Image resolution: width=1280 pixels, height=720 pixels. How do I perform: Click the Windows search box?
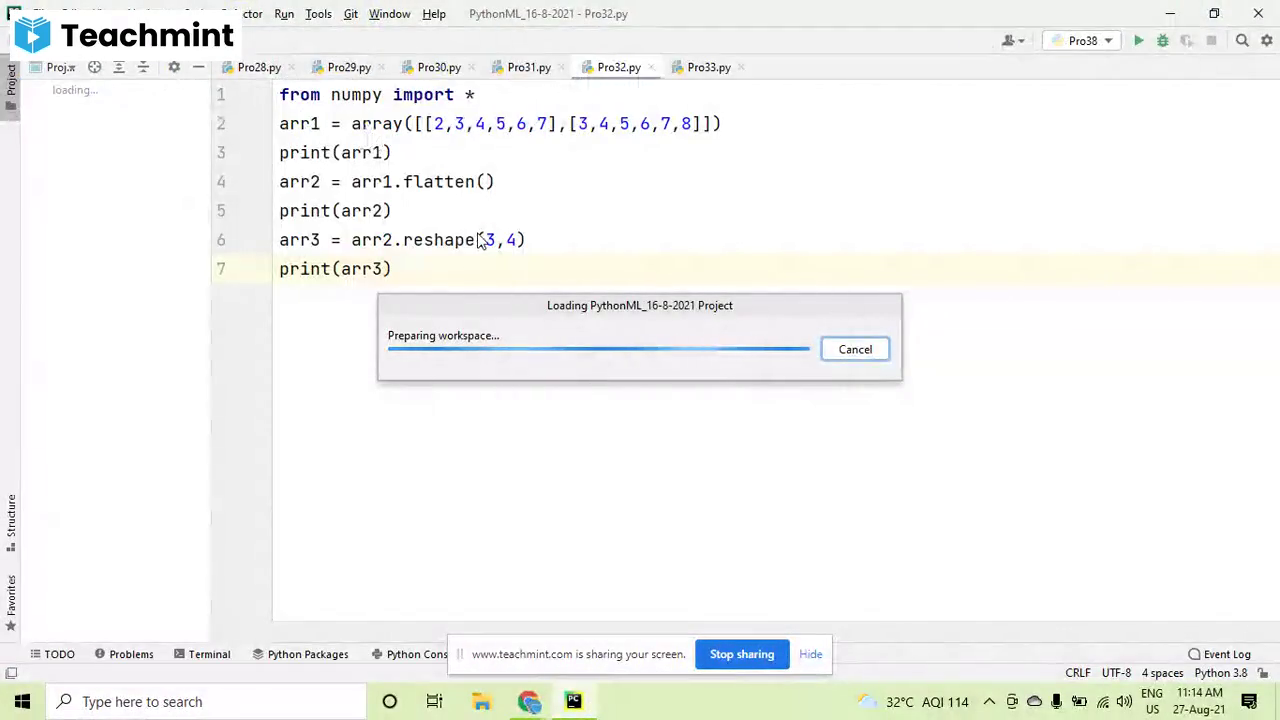pos(206,702)
